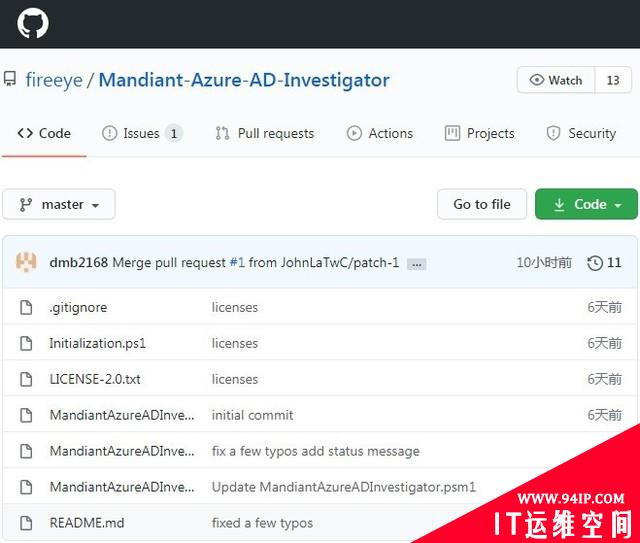
Task: Click the '6天前' timestamp in Initialization.ps1 row
Action: pos(604,343)
